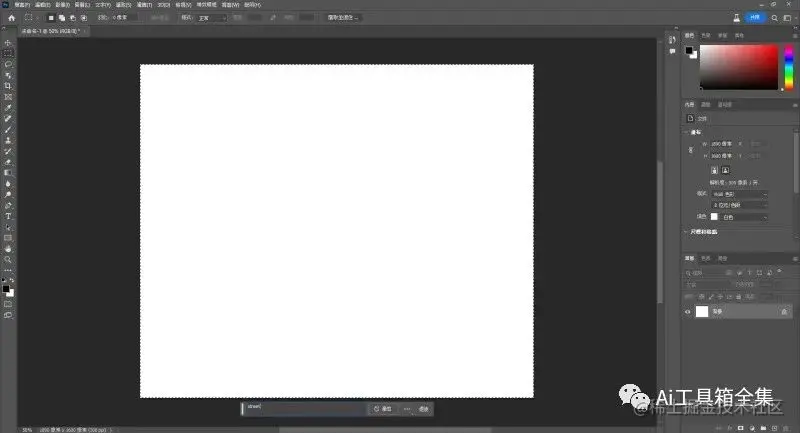Click the Select and Mask button
The width and height of the screenshot is (800, 433).
343,18
